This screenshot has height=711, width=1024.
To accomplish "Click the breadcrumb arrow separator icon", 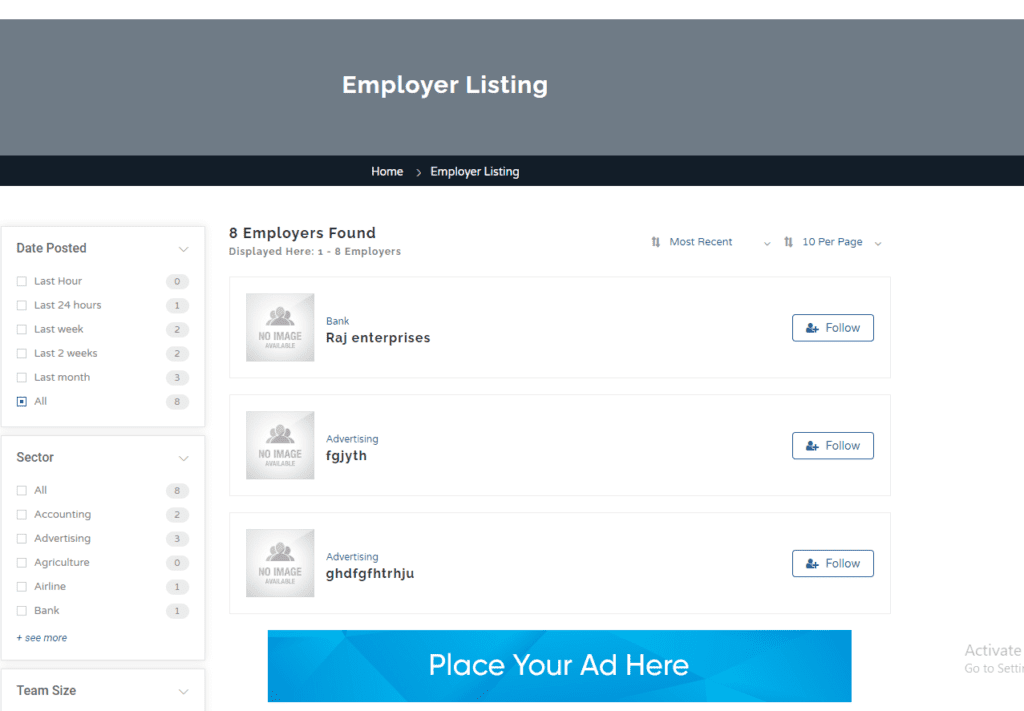I will coord(418,172).
